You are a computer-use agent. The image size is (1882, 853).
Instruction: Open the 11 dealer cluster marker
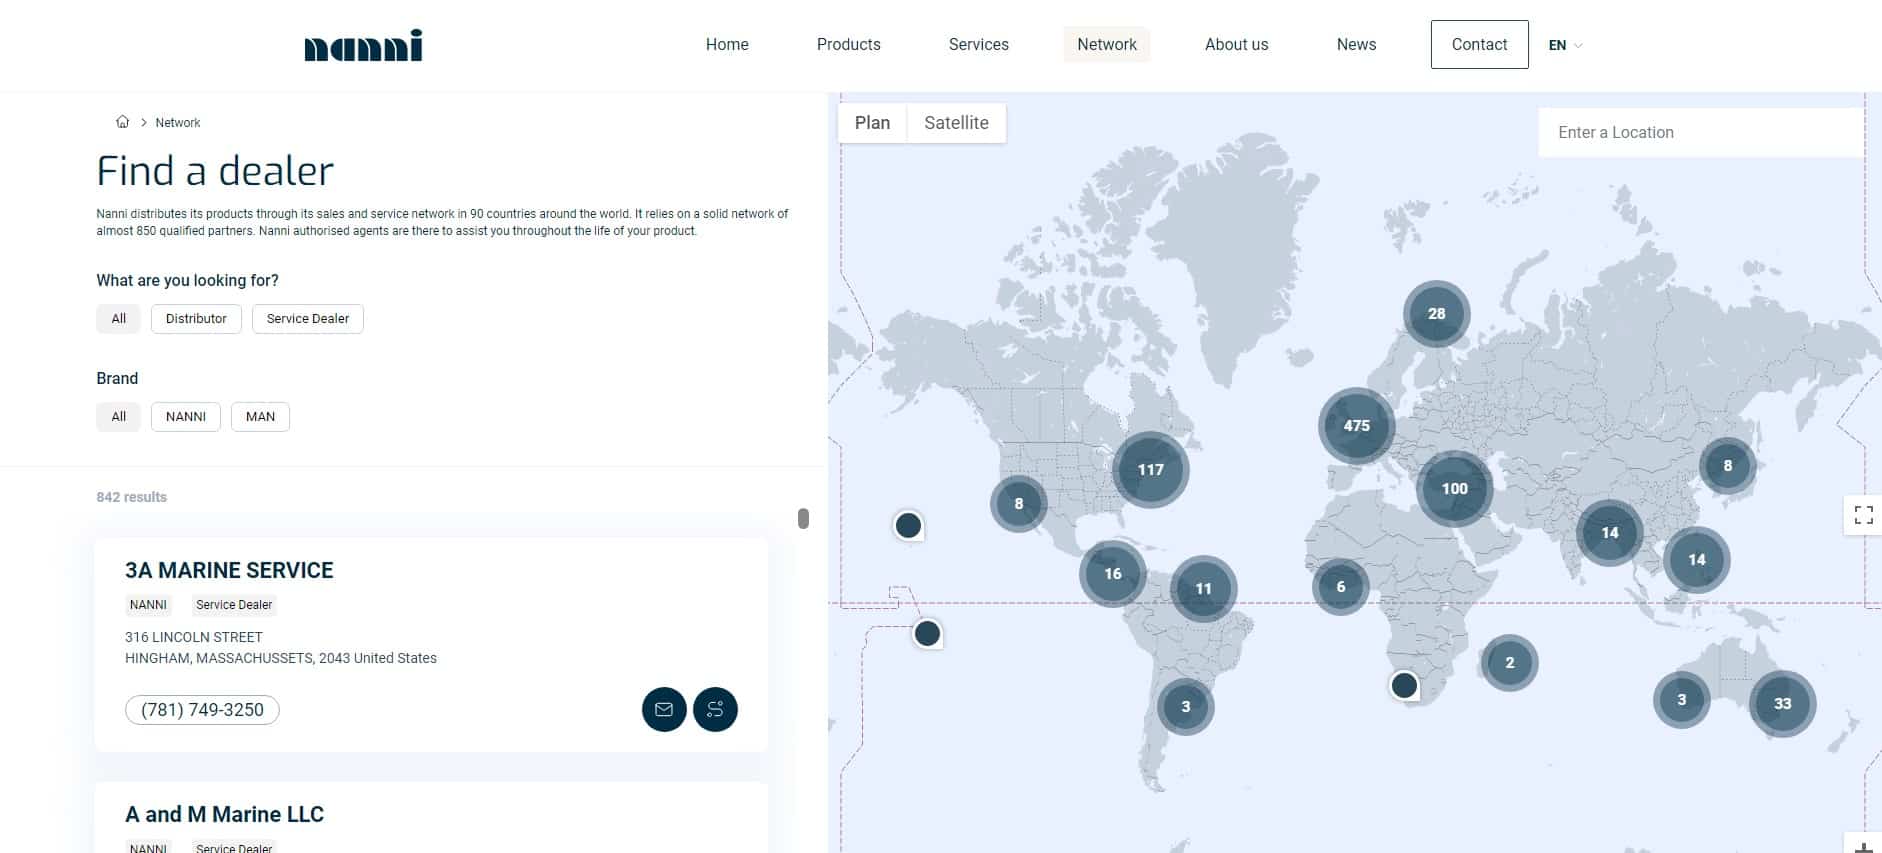pyautogui.click(x=1203, y=588)
